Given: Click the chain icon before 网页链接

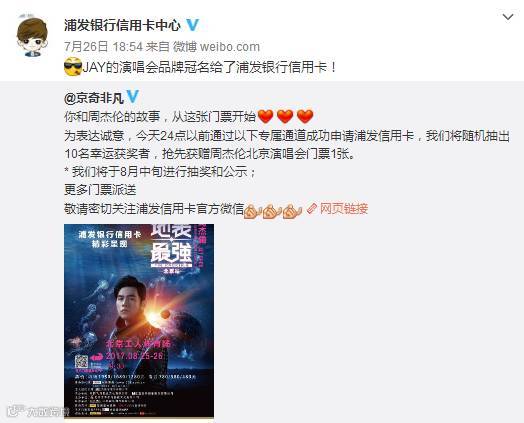Looking at the screenshot, I should 312,208.
